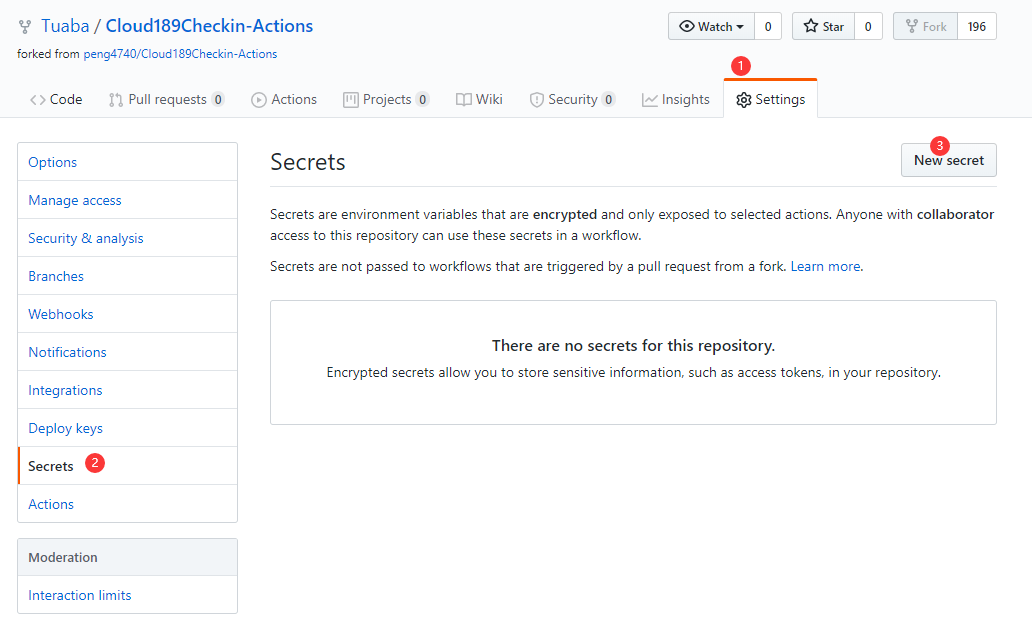The width and height of the screenshot is (1032, 632).
Task: View the fork count 196
Action: click(x=976, y=27)
